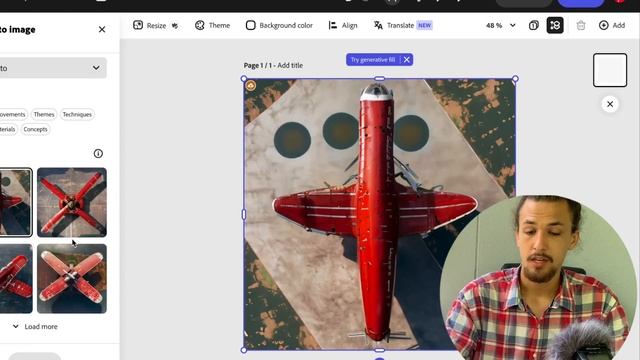This screenshot has height=360, width=640.
Task: Click the Add button in toolbar
Action: [612, 25]
